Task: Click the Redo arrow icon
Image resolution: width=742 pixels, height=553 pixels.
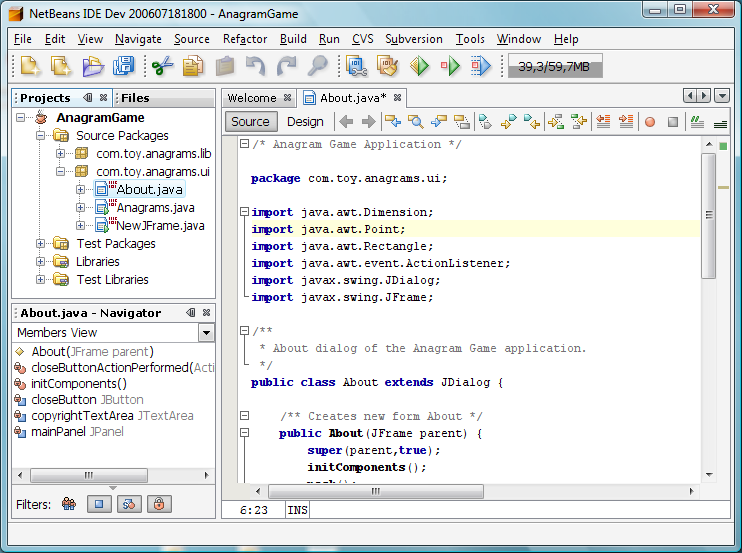Action: point(286,66)
